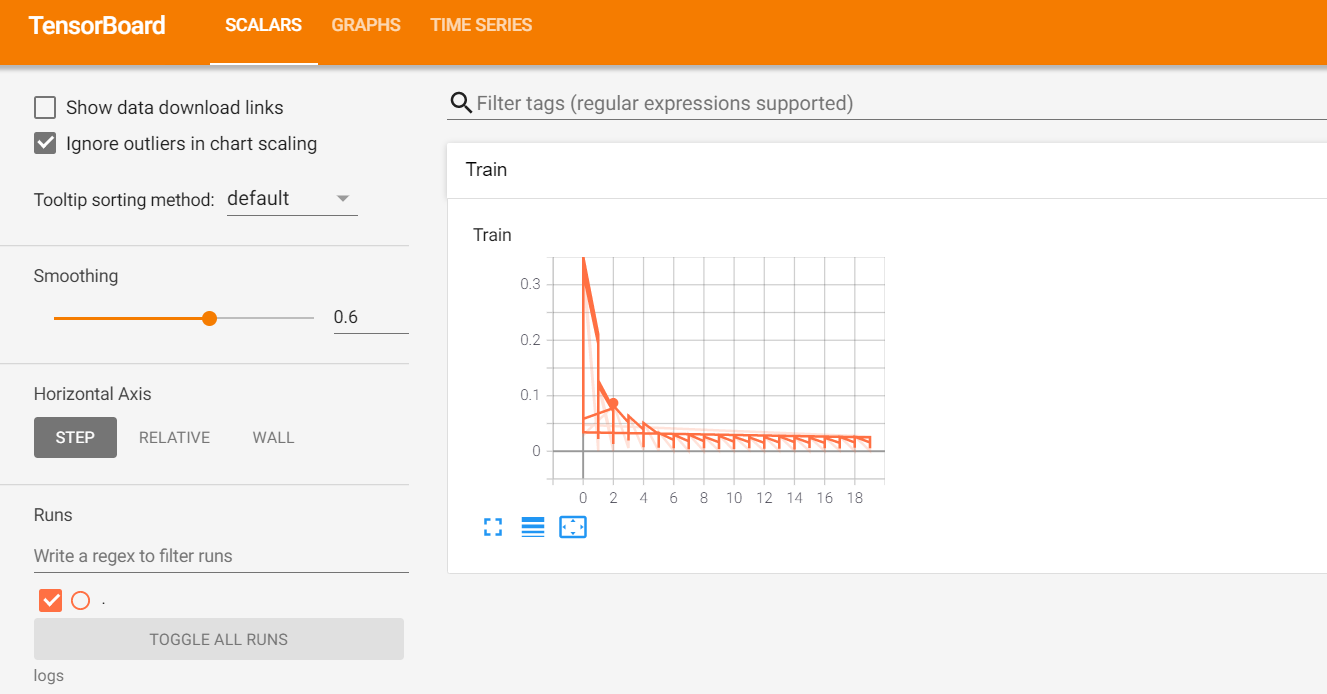This screenshot has width=1327, height=694.
Task: Open the Tooltip sorting method dropdown
Action: (x=292, y=198)
